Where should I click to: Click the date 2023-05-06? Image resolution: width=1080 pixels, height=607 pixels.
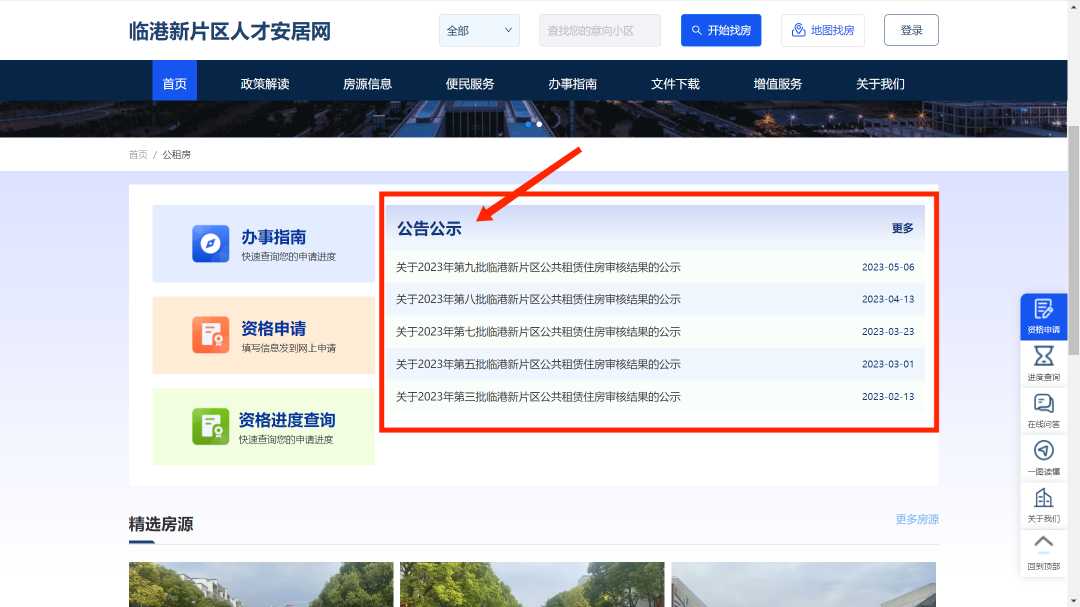[x=888, y=267]
